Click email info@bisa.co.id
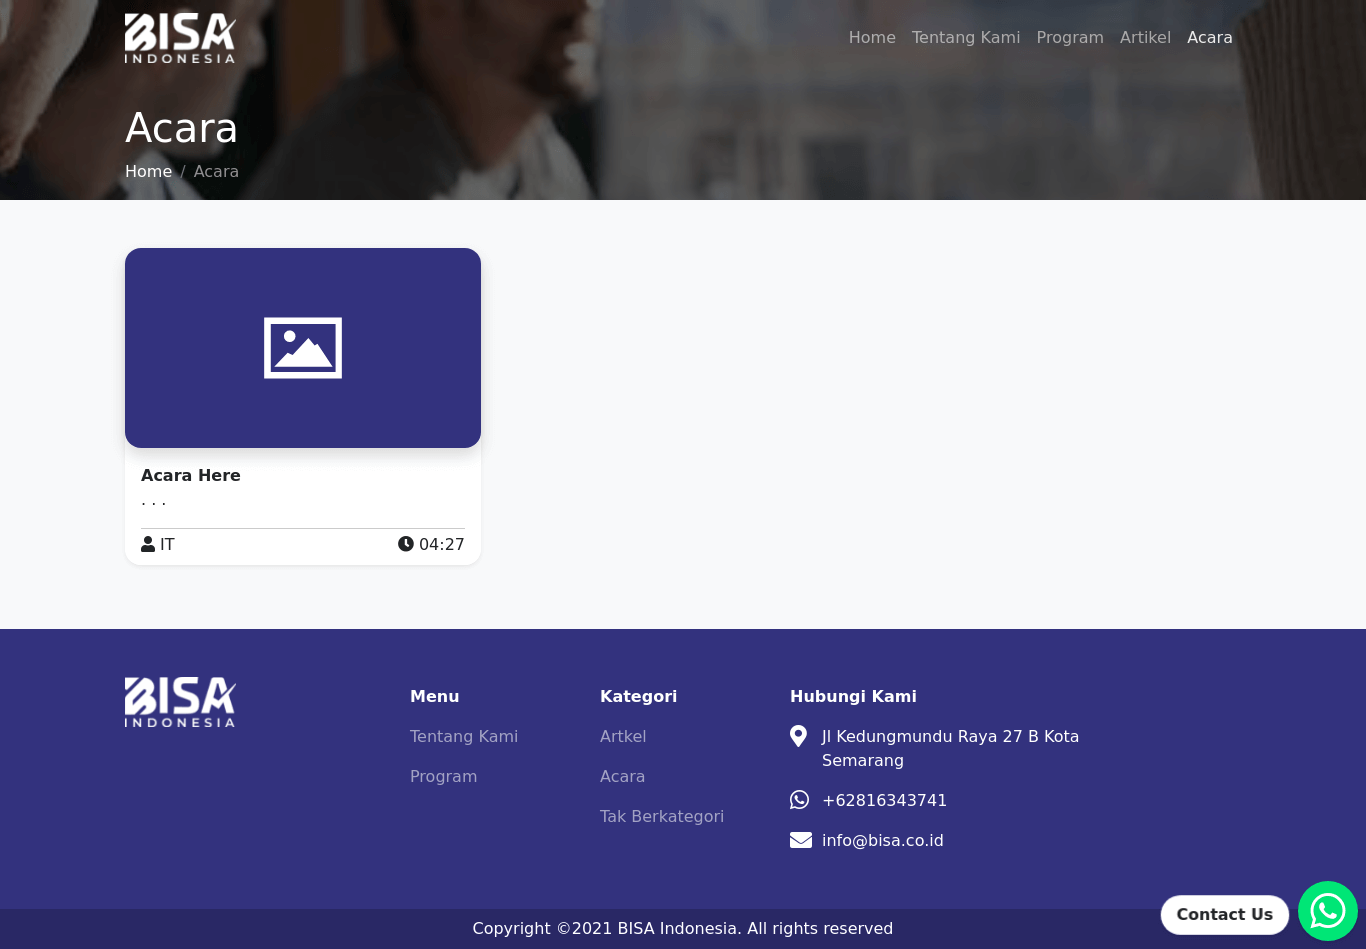Image resolution: width=1366 pixels, height=949 pixels. click(x=883, y=840)
